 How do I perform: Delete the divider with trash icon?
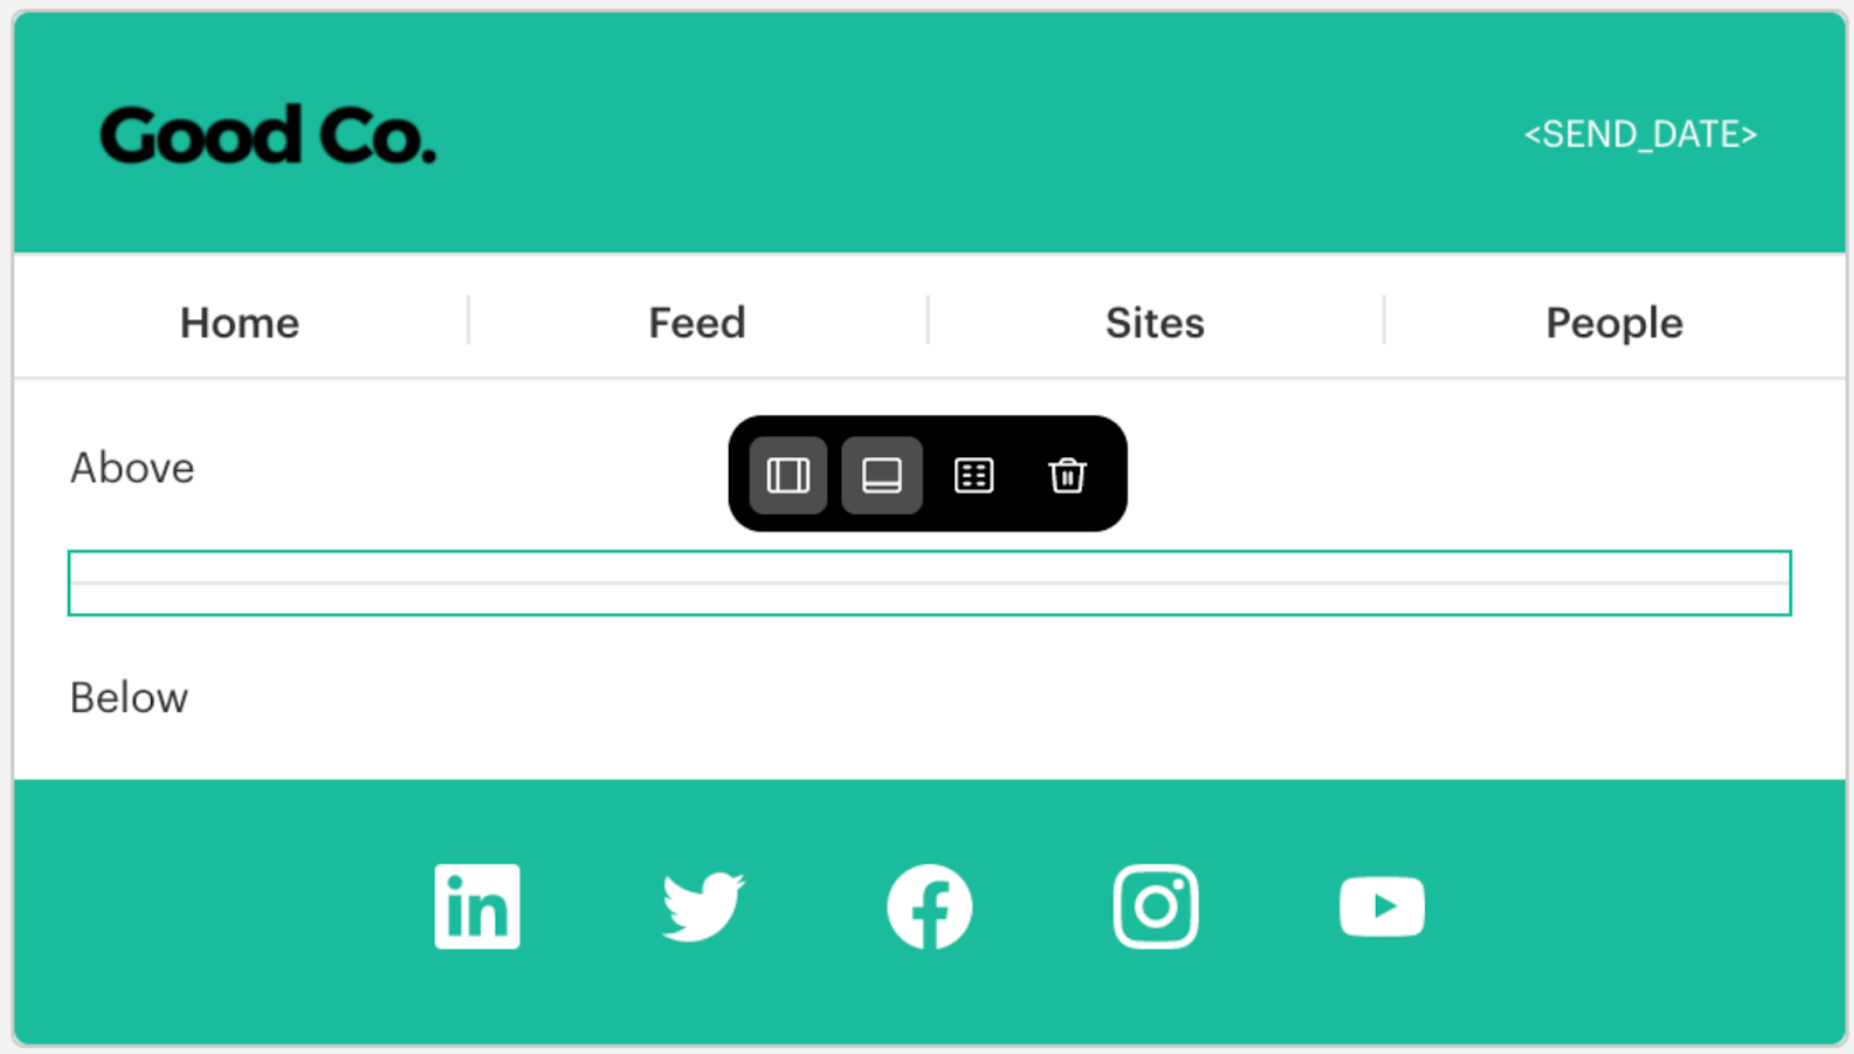tap(1067, 475)
